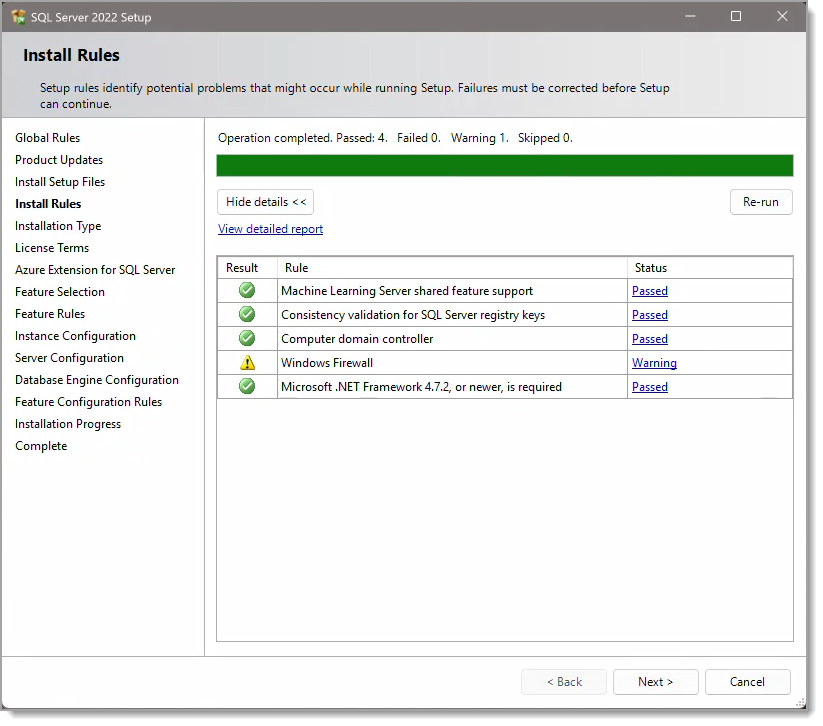Select Feature Configuration Rules step
This screenshot has width=823, height=726.
(x=88, y=402)
